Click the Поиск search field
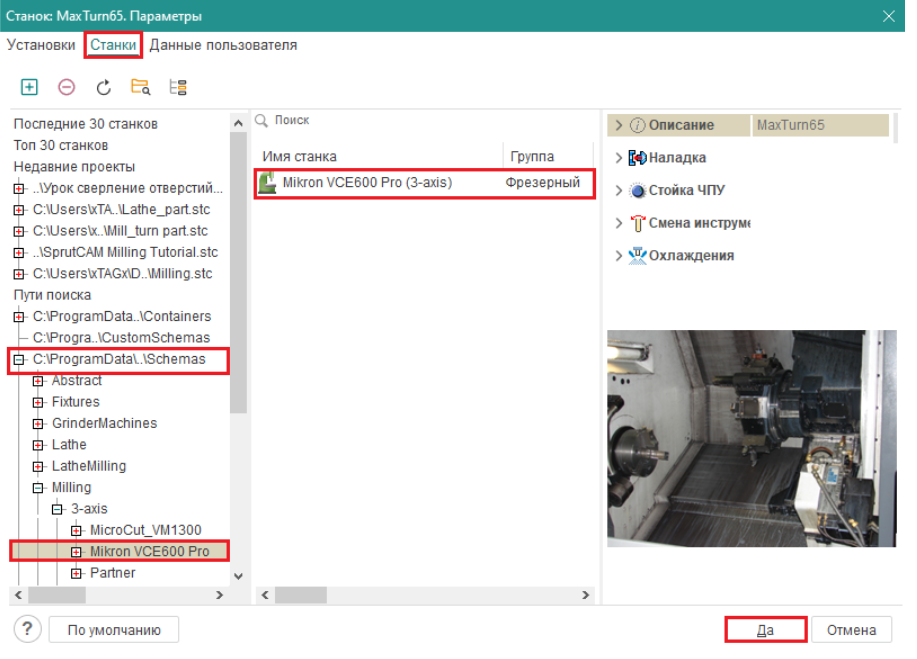This screenshot has height=659, width=917. pyautogui.click(x=420, y=120)
